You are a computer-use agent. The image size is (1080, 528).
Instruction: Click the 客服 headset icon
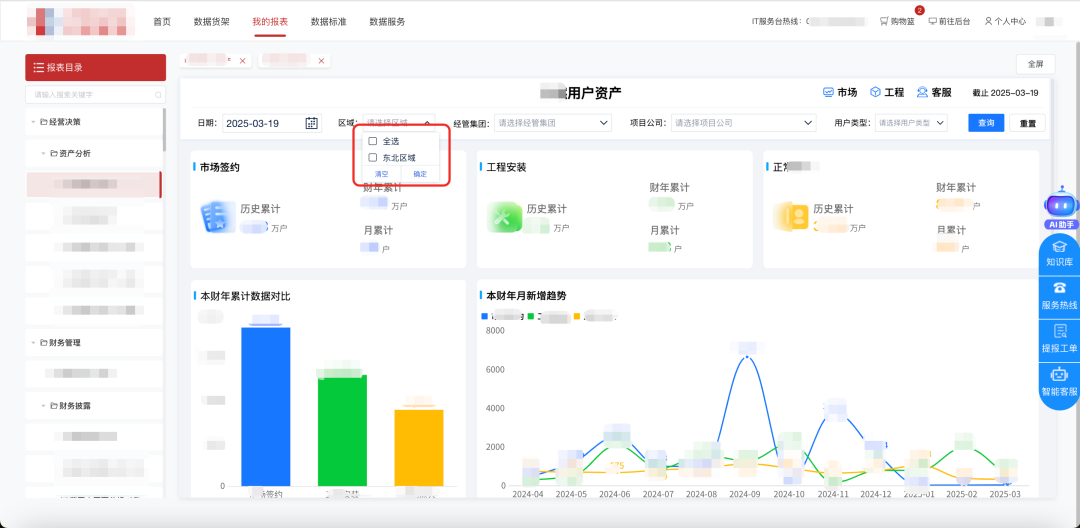[922, 92]
